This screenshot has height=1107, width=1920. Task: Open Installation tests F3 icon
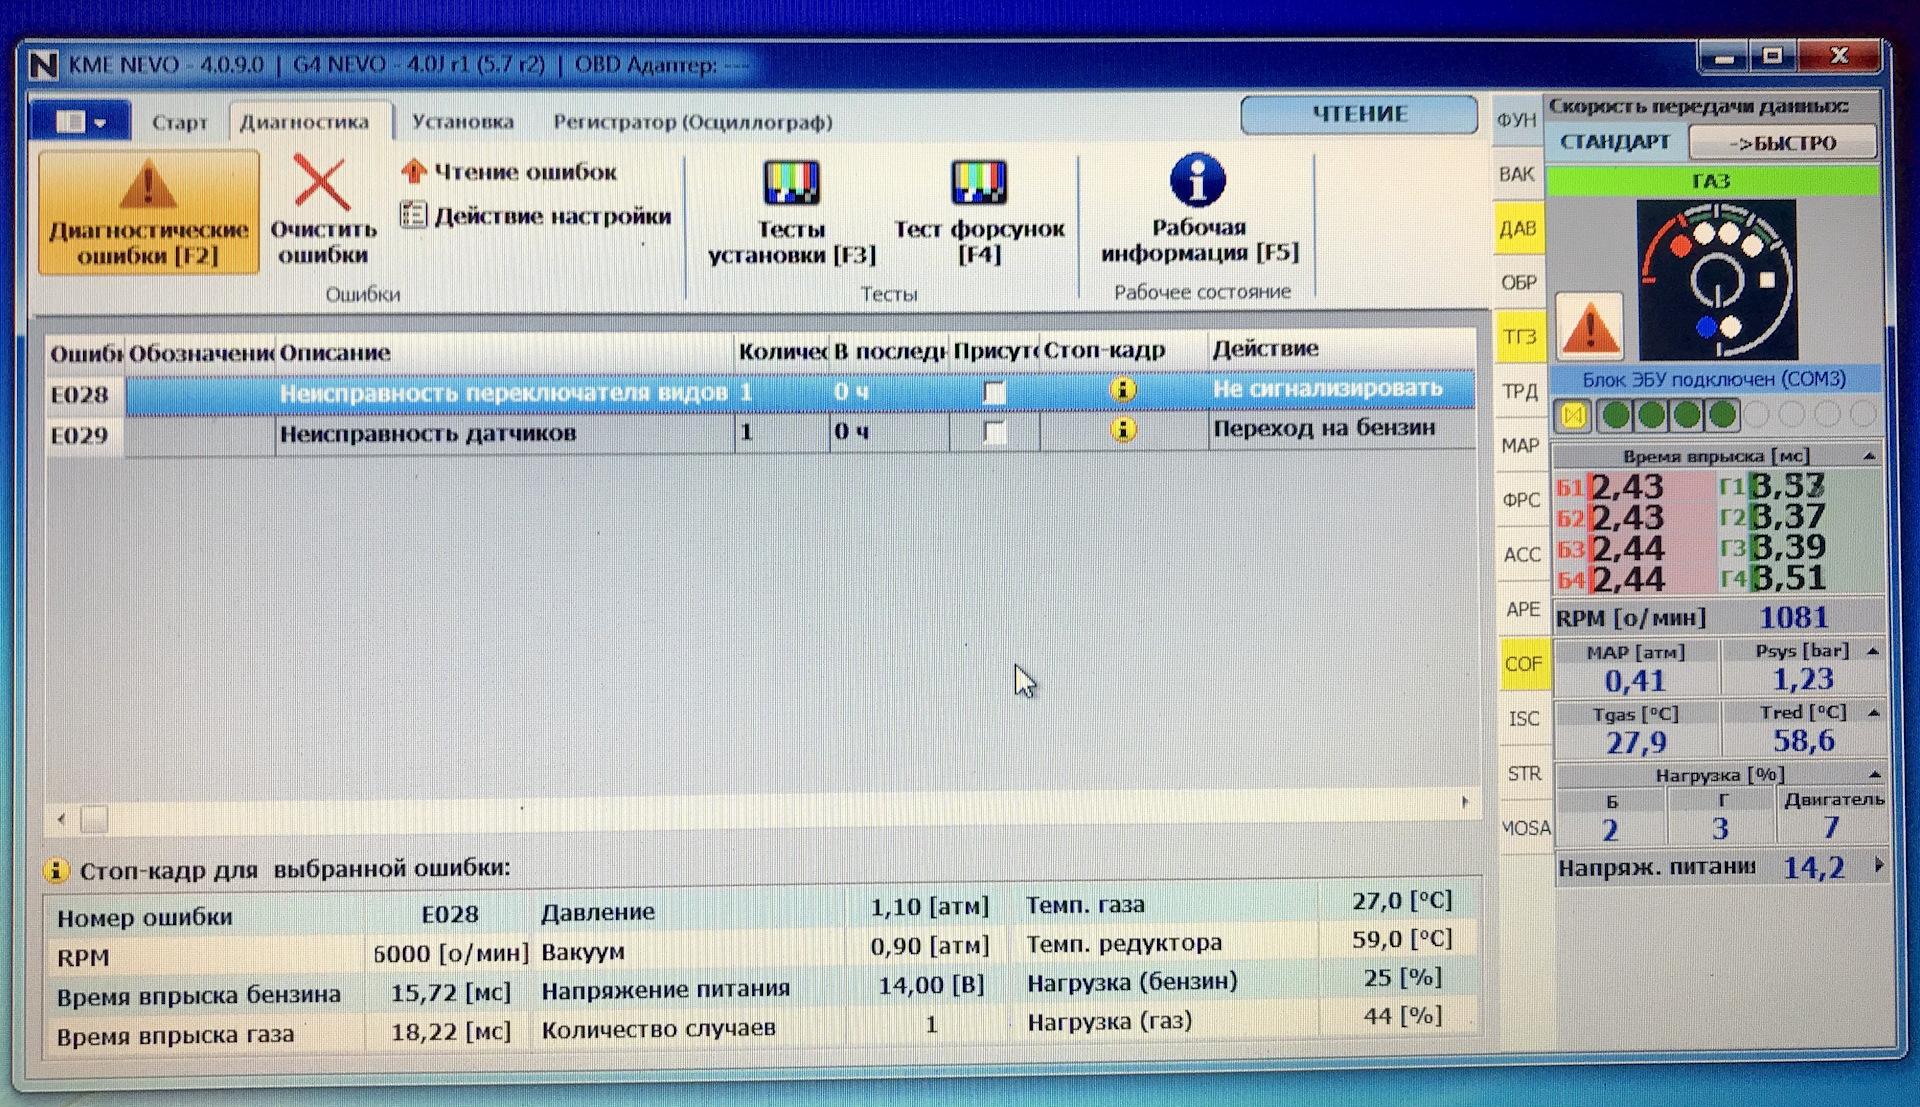pos(791,183)
